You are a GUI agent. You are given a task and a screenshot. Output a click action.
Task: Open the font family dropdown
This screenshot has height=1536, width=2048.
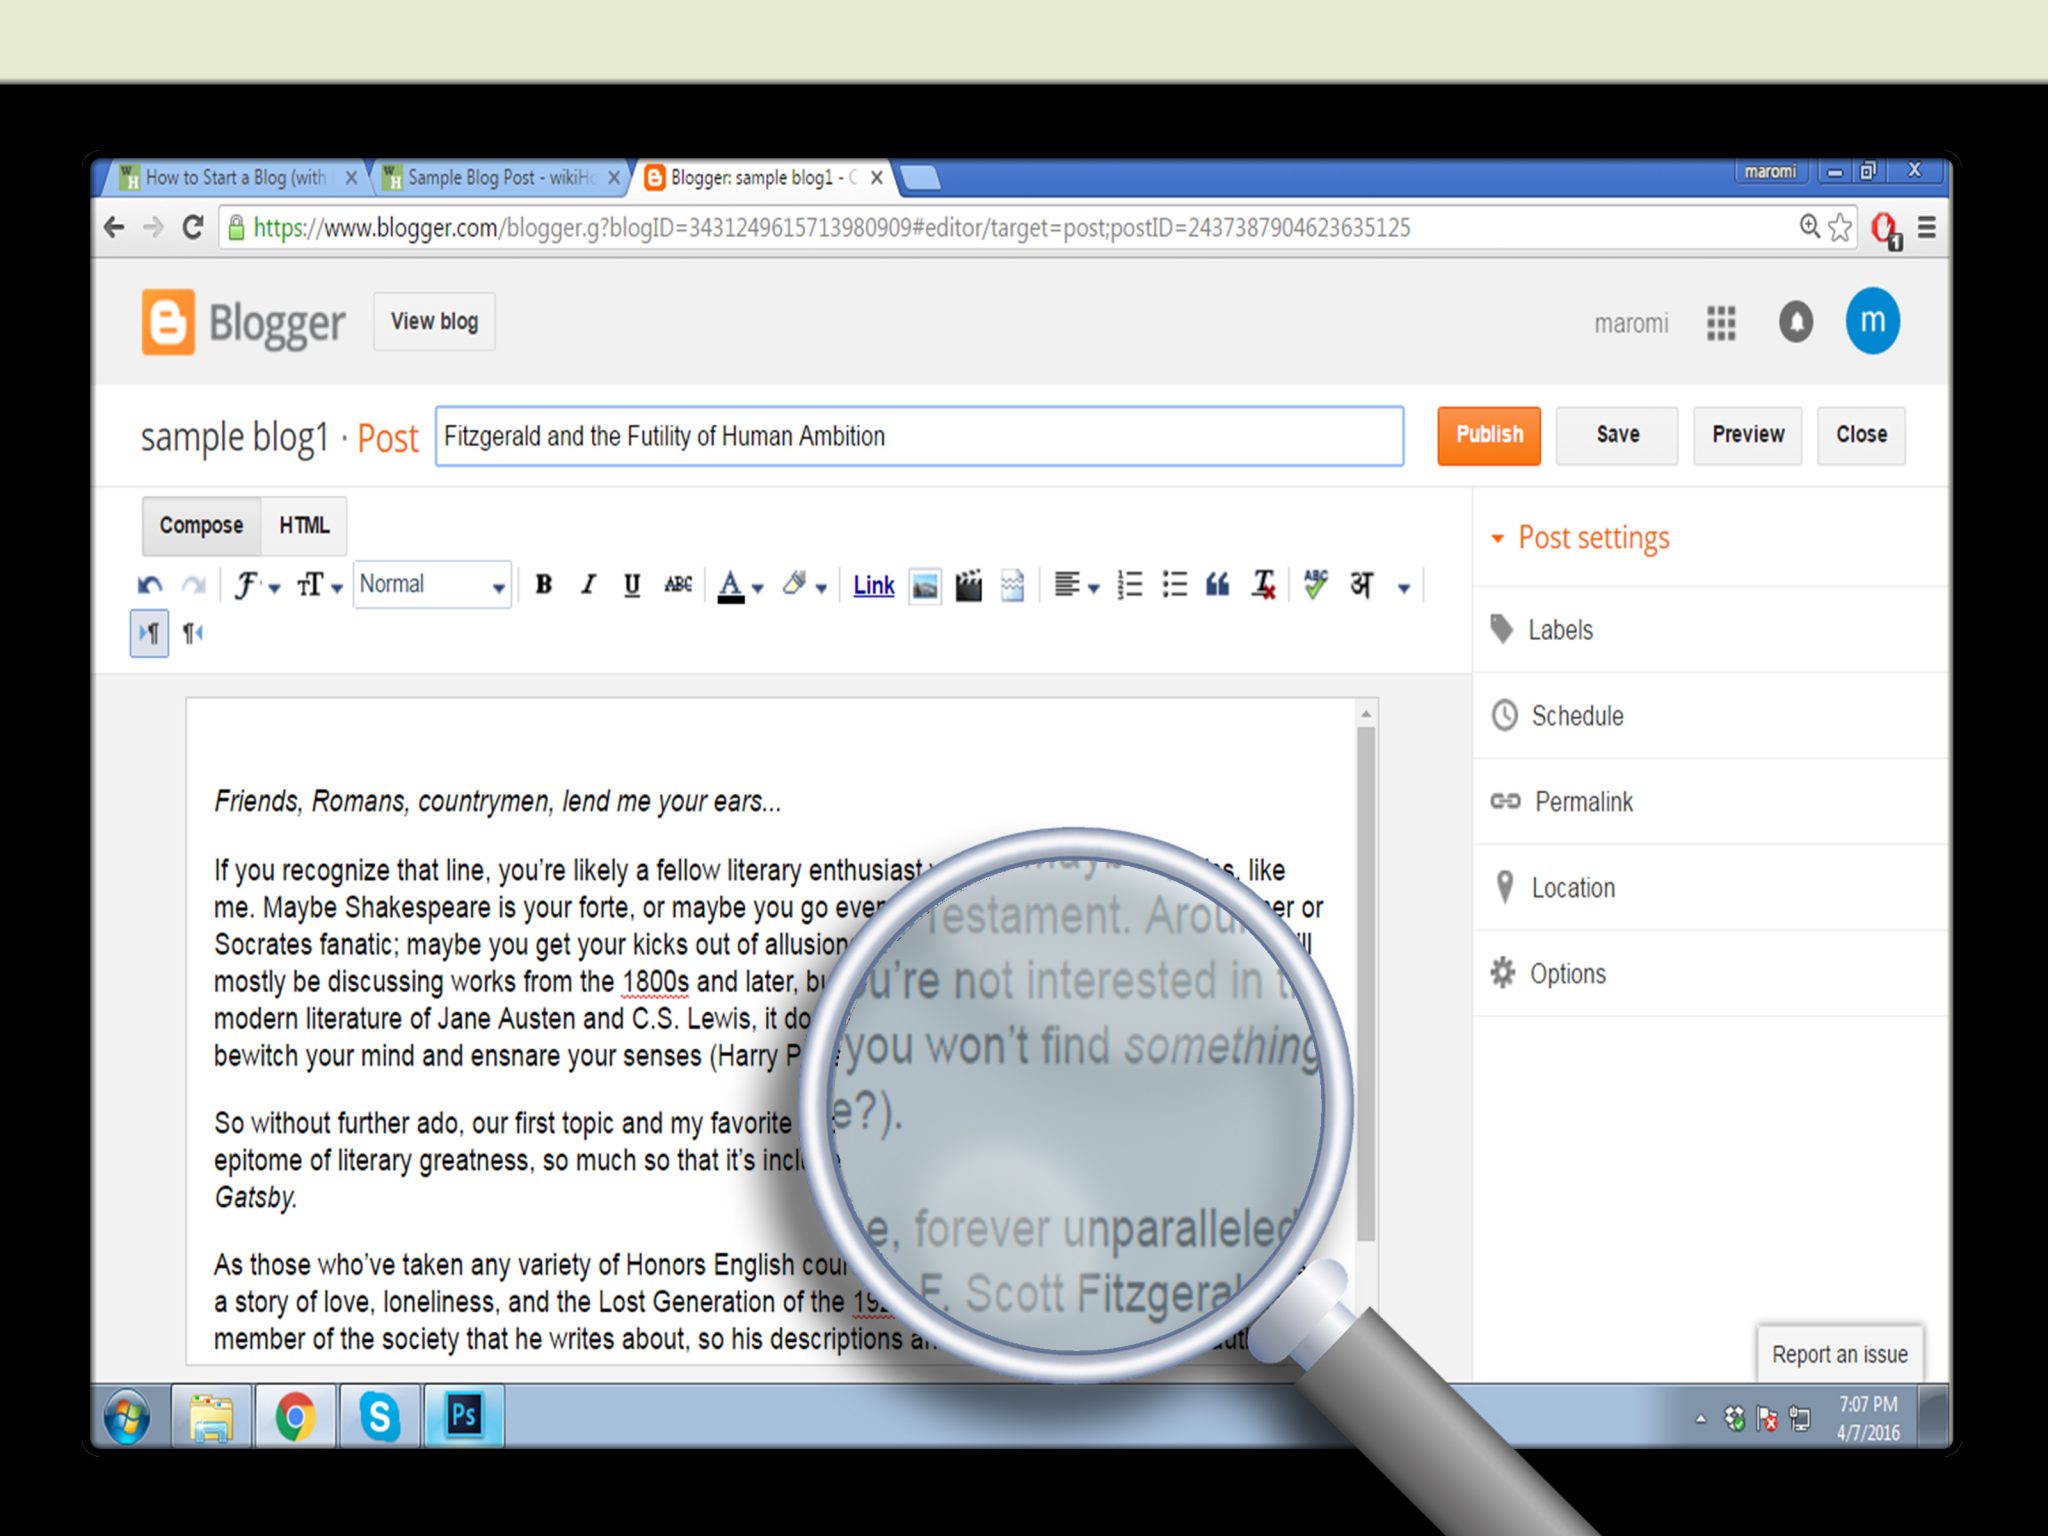click(256, 585)
